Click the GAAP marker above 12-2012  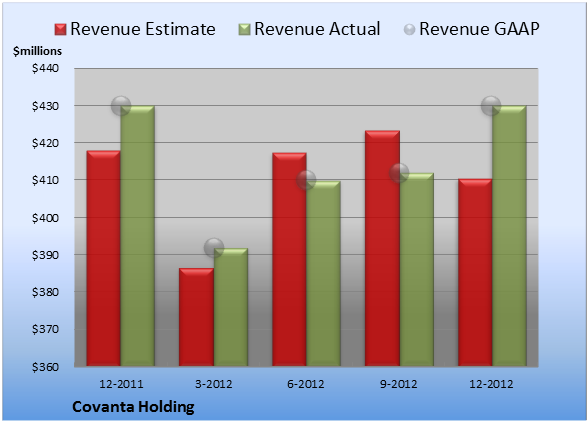coord(491,106)
